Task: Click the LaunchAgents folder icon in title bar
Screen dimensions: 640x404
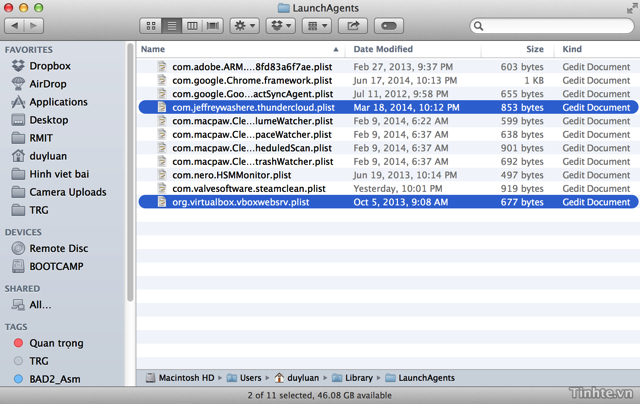Action: coord(283,8)
